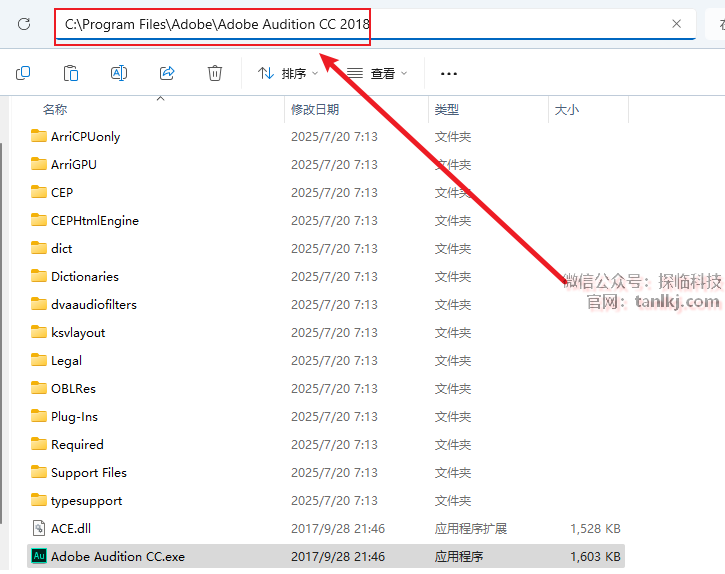The width and height of the screenshot is (725, 574).
Task: Open the three-dot more options menu
Action: pos(449,74)
